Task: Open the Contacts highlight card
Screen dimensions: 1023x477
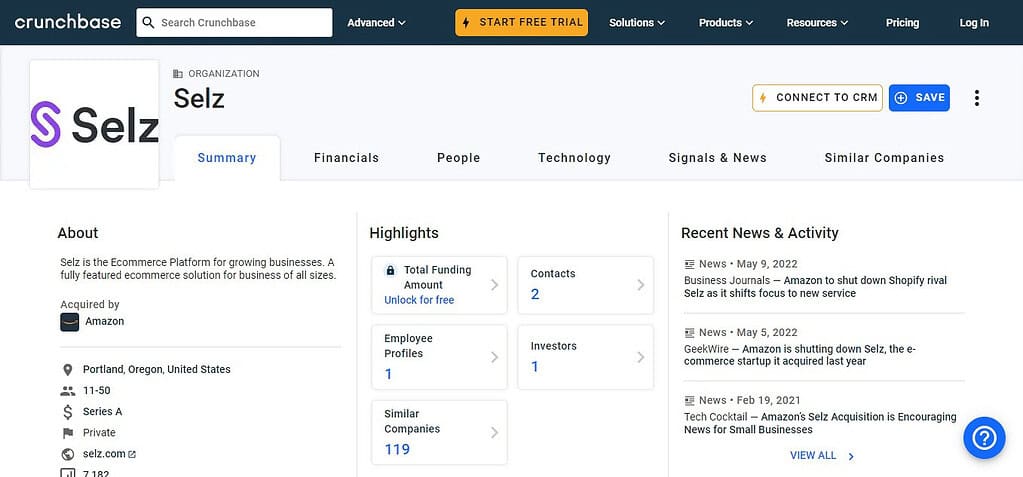Action: point(585,285)
